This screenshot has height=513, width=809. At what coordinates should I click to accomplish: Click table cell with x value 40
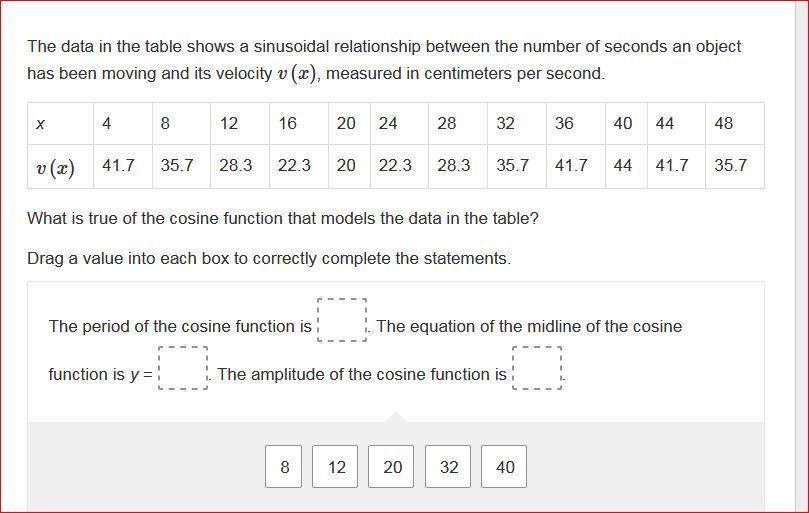point(626,123)
